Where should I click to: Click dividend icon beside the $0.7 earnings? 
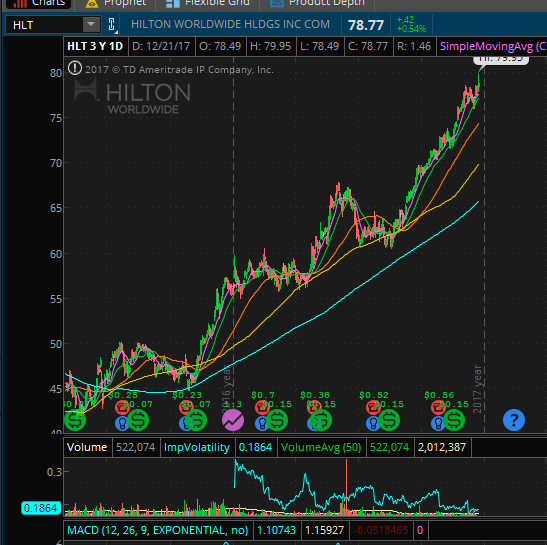[277, 420]
